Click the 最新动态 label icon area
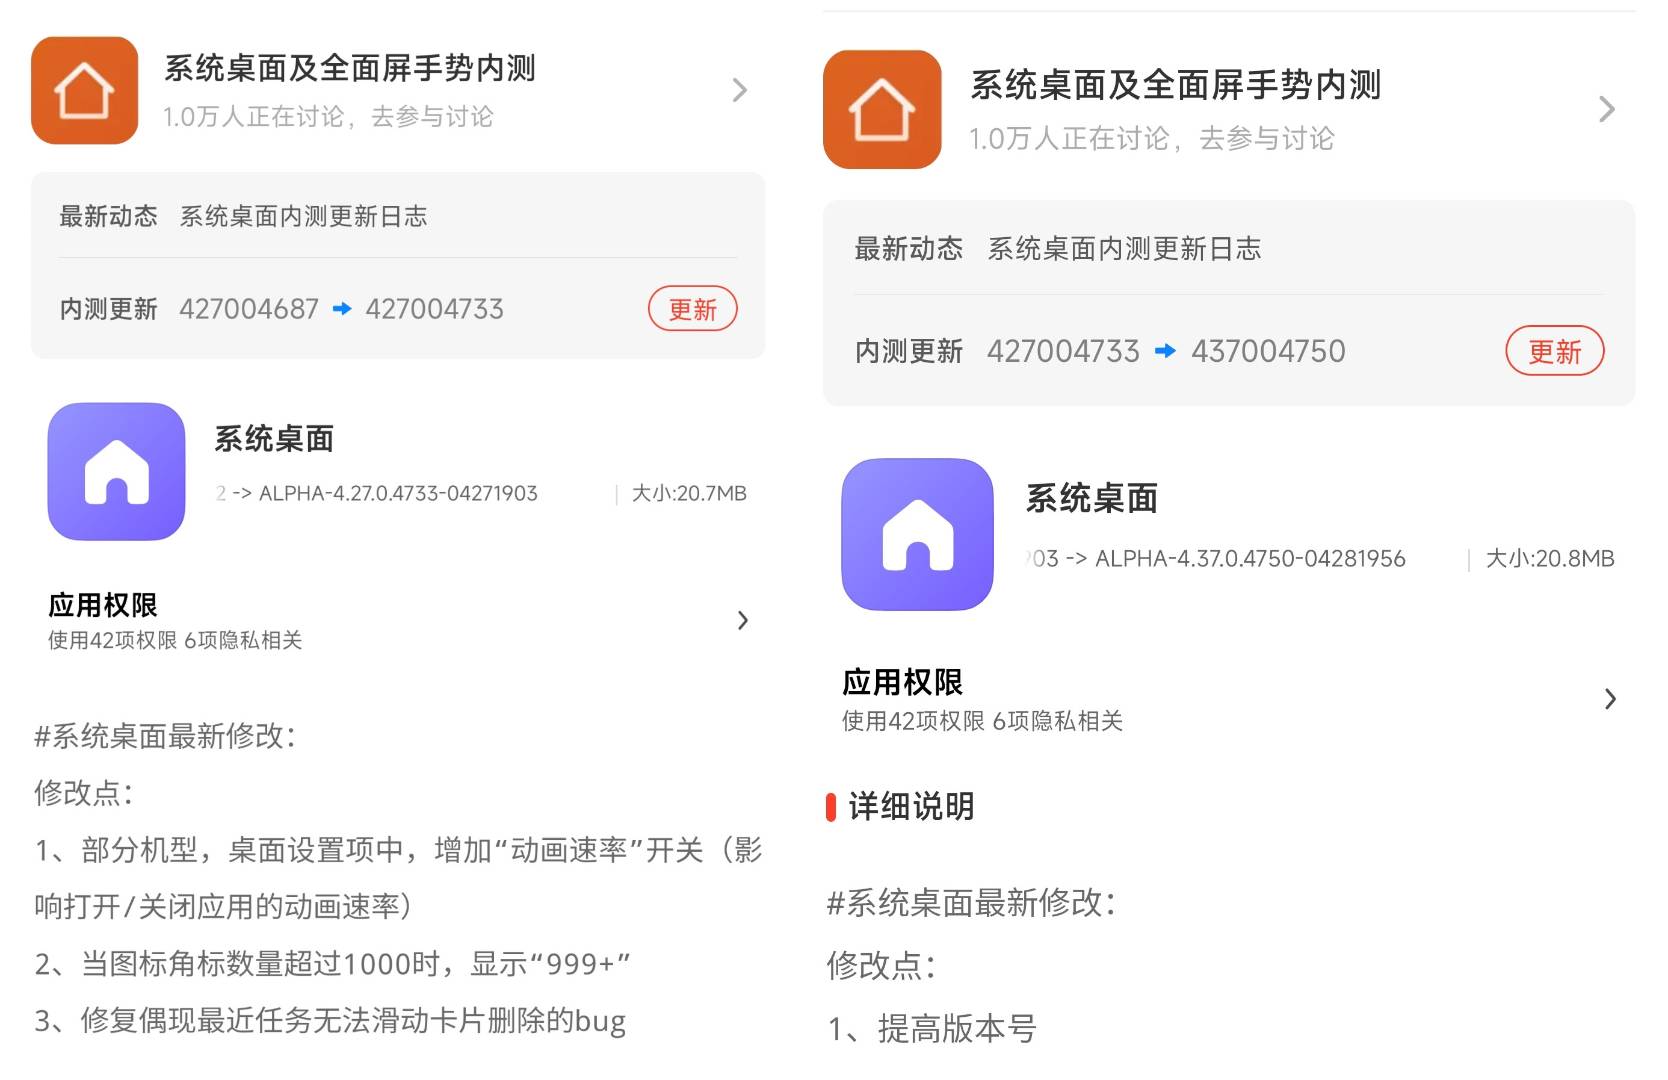 109,215
